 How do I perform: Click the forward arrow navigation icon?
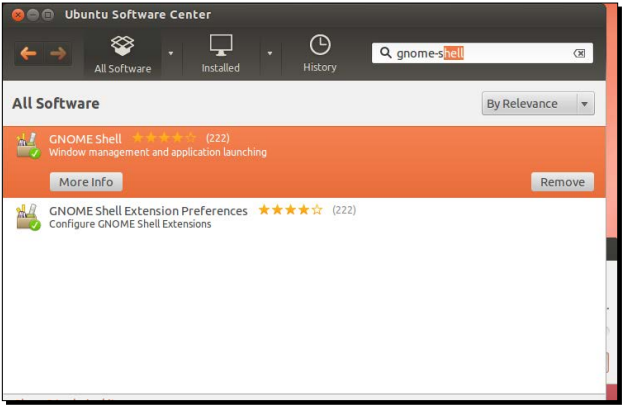58,54
